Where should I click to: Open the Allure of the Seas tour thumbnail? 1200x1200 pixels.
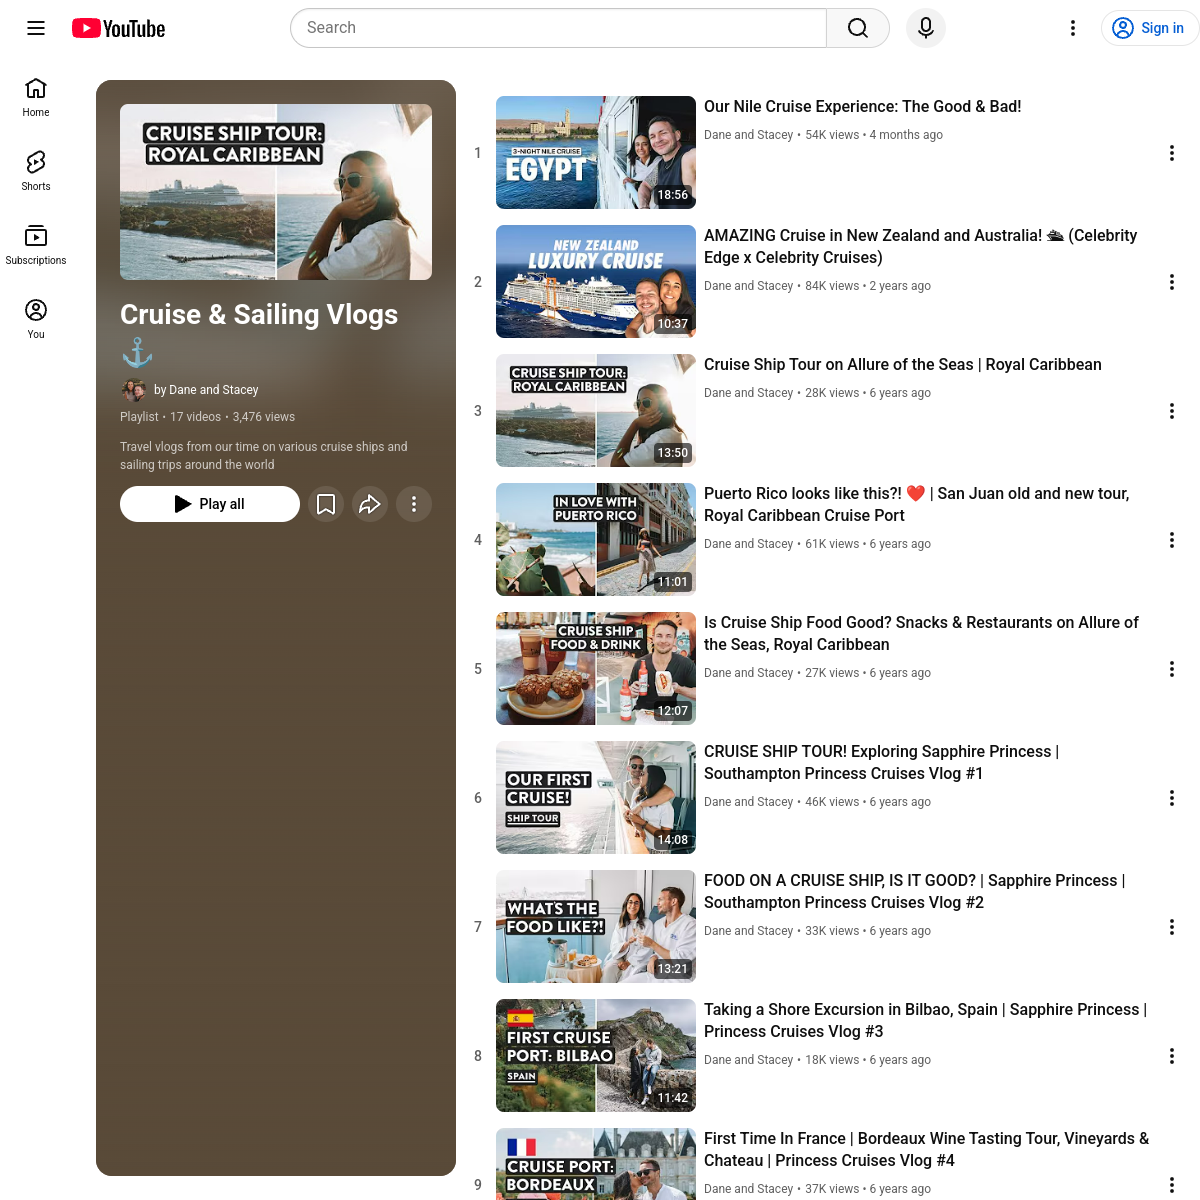[x=595, y=410]
